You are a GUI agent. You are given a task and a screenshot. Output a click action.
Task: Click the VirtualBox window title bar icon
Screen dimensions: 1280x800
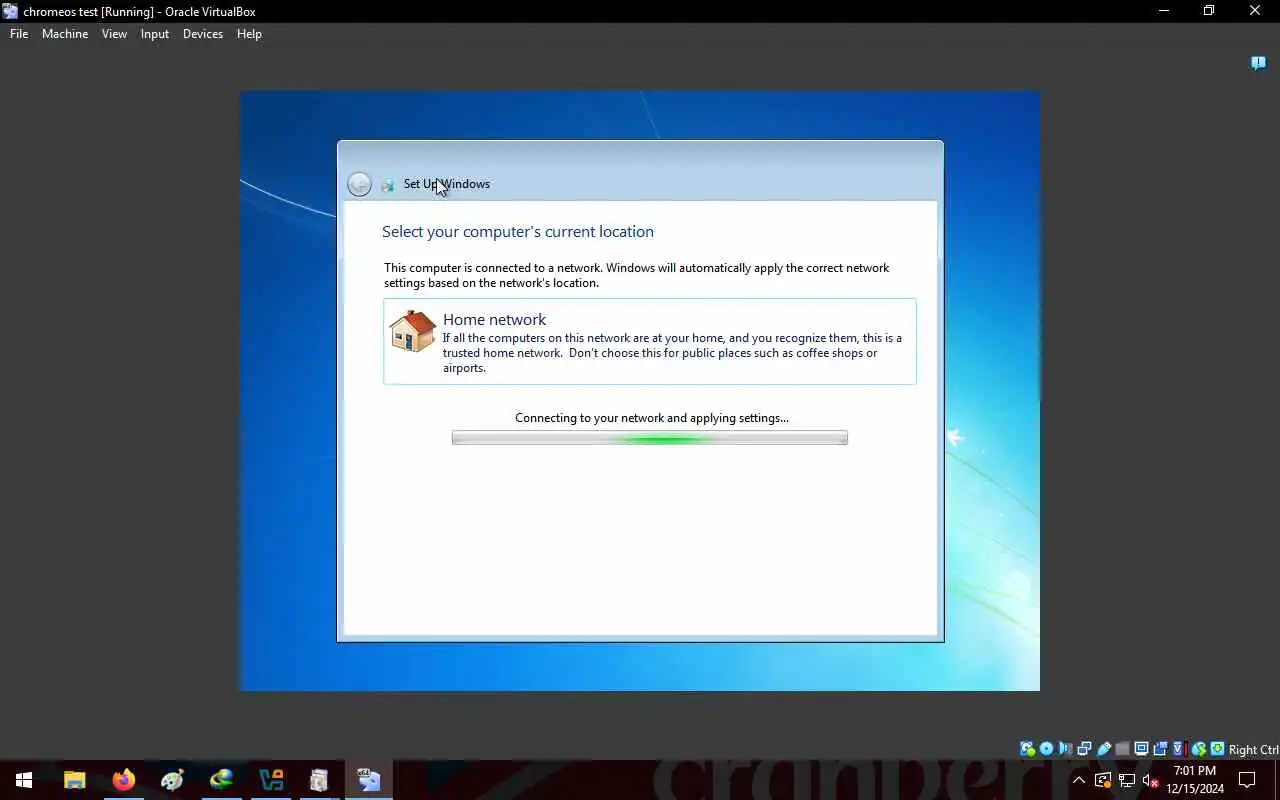pyautogui.click(x=11, y=12)
